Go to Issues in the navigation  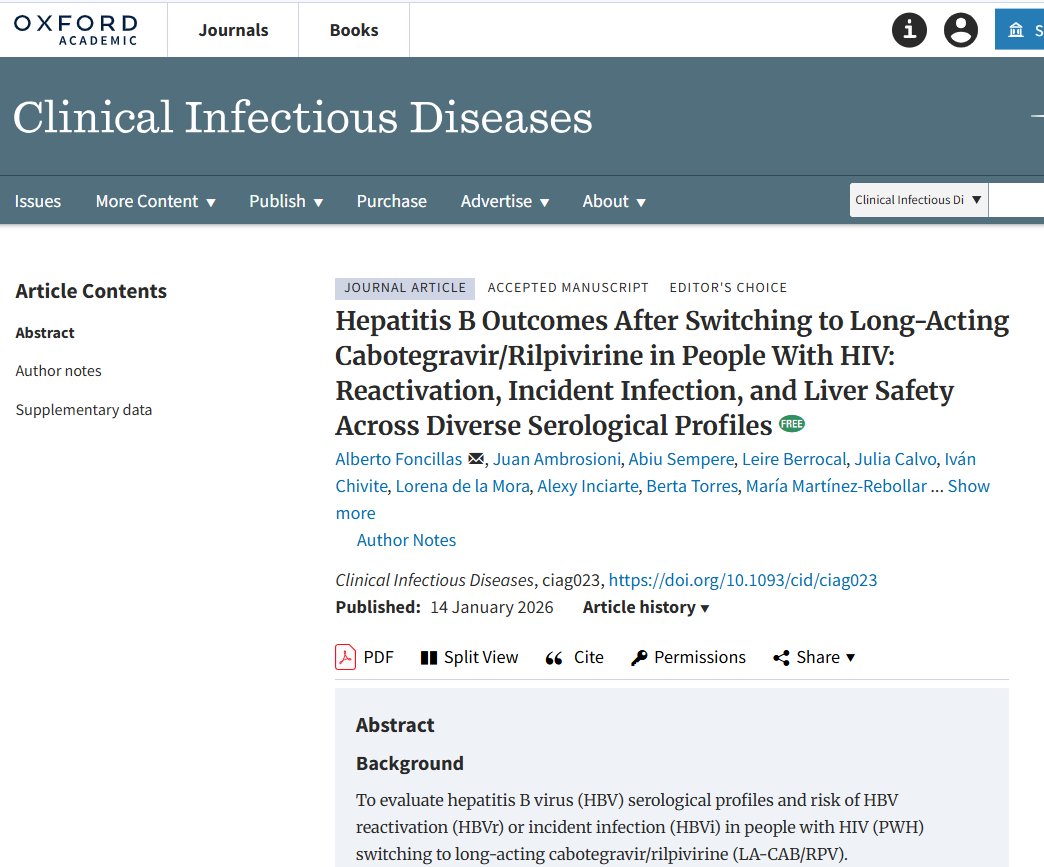(x=37, y=201)
